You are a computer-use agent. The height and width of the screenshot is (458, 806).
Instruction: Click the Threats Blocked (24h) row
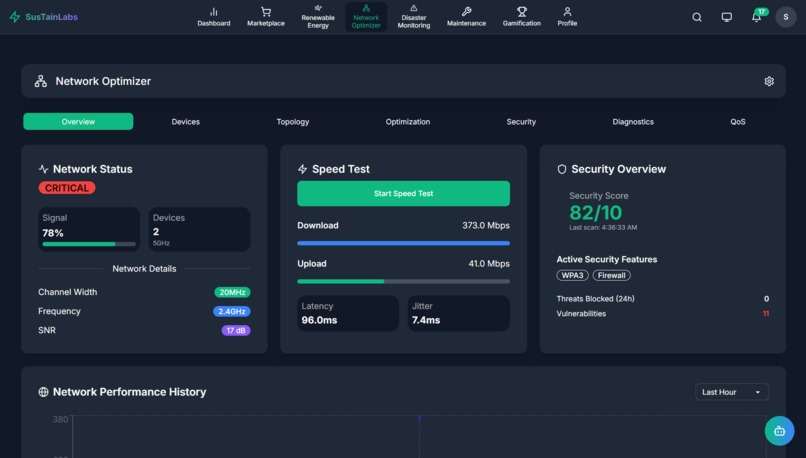pos(663,299)
